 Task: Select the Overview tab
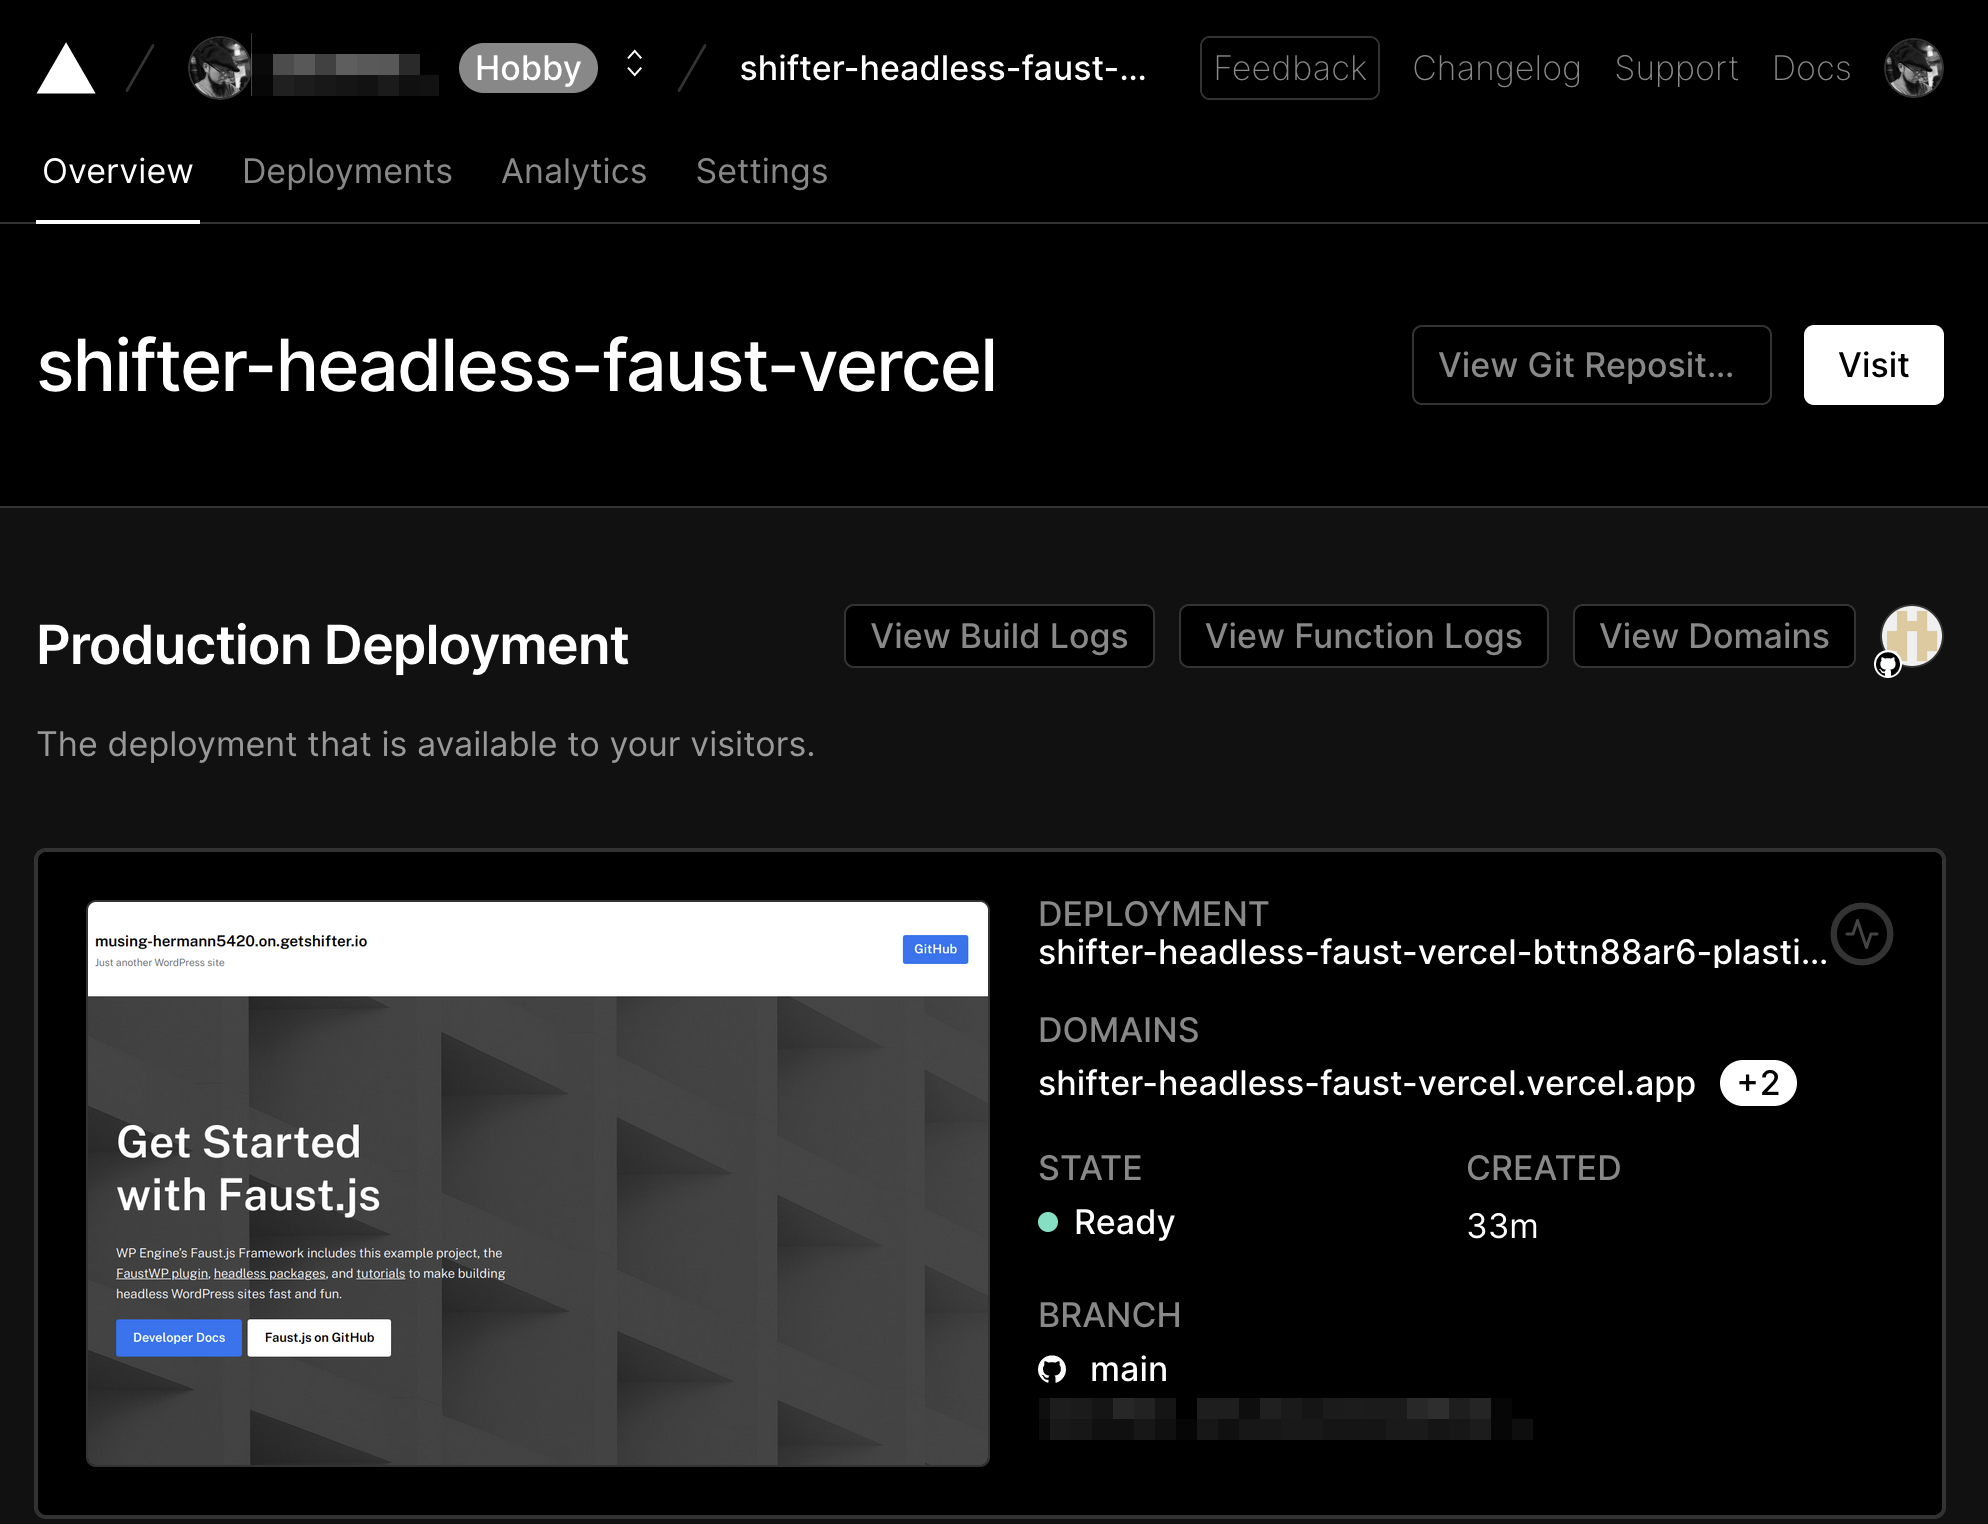(118, 171)
